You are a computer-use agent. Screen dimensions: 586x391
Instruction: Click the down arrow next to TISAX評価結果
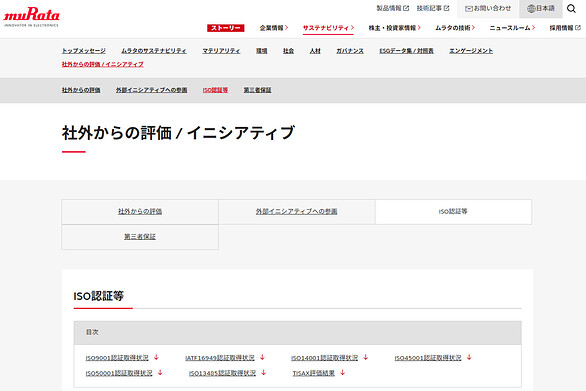(x=342, y=373)
